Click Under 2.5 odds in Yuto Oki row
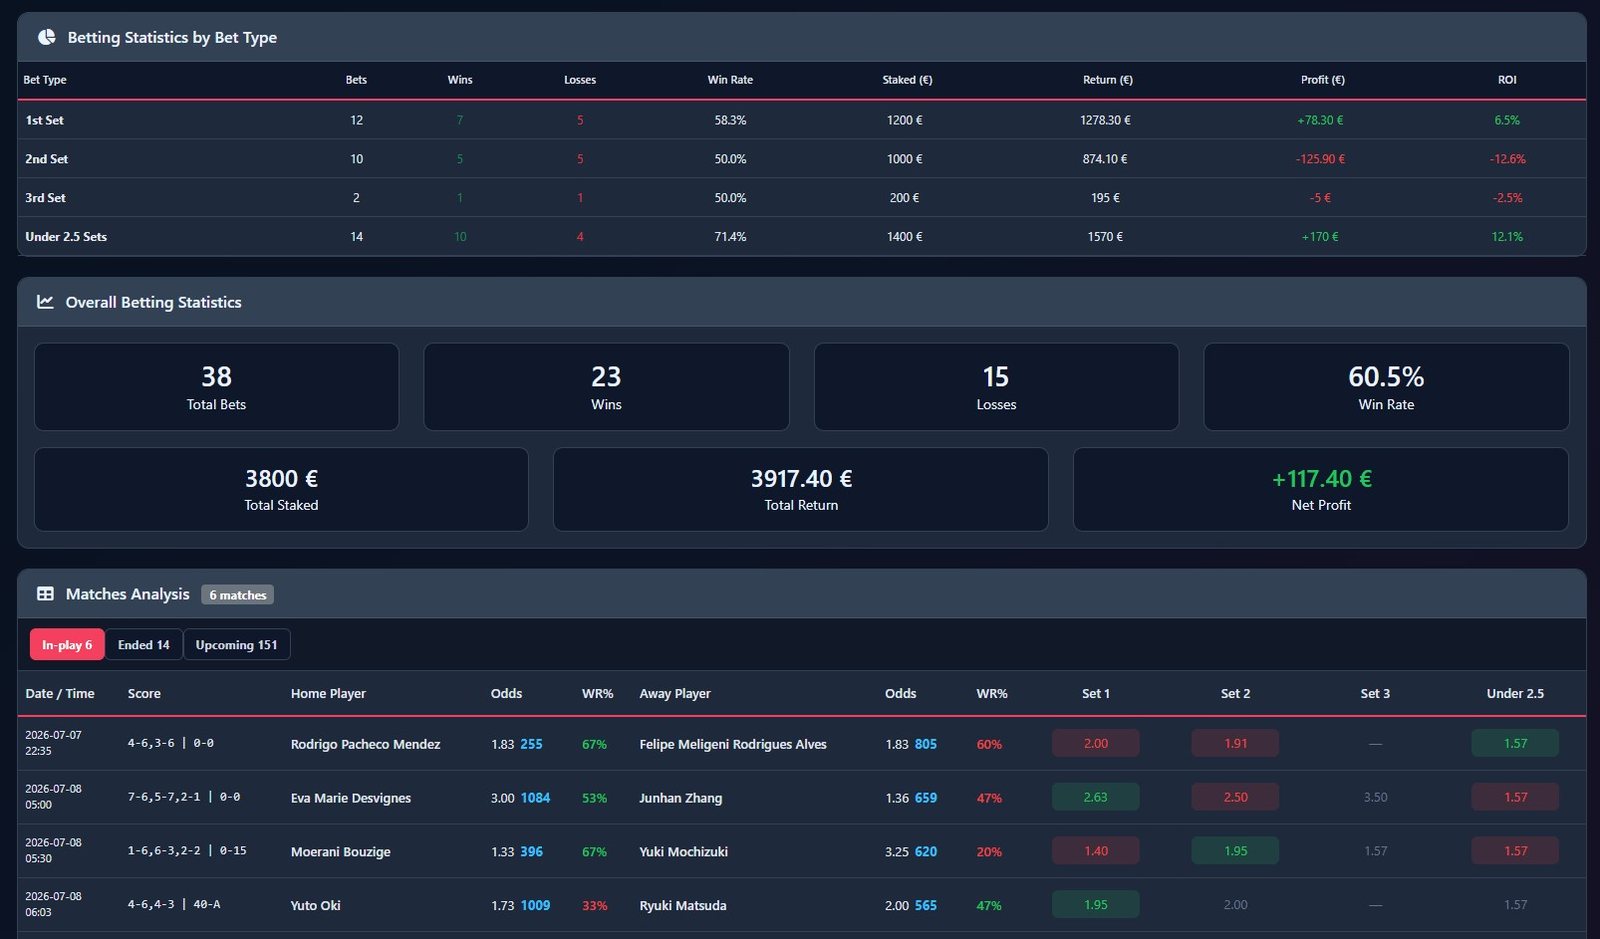 [x=1515, y=905]
